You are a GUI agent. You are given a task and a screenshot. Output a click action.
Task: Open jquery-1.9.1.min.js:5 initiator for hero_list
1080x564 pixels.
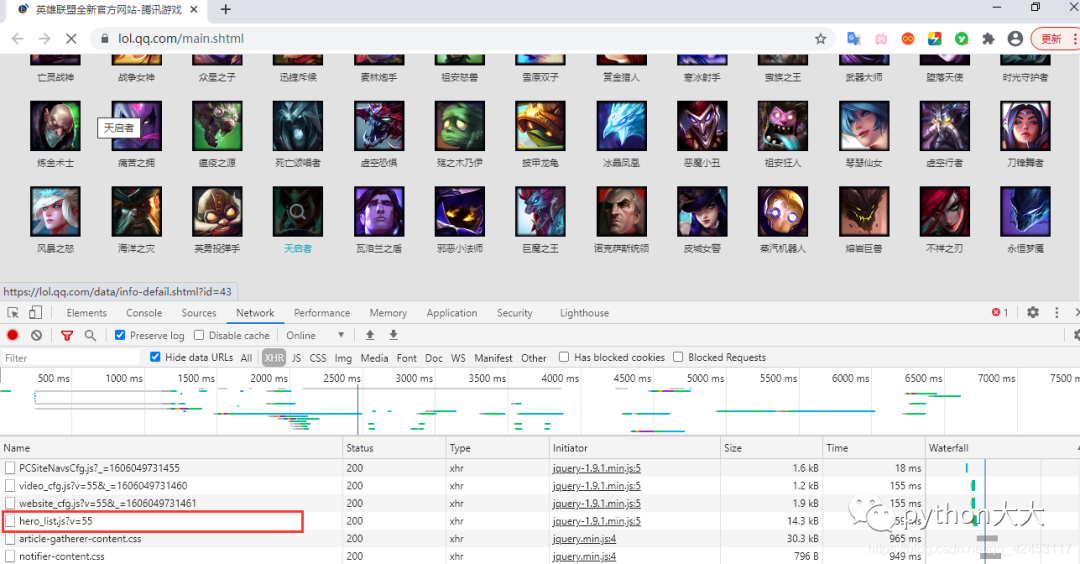pos(596,521)
